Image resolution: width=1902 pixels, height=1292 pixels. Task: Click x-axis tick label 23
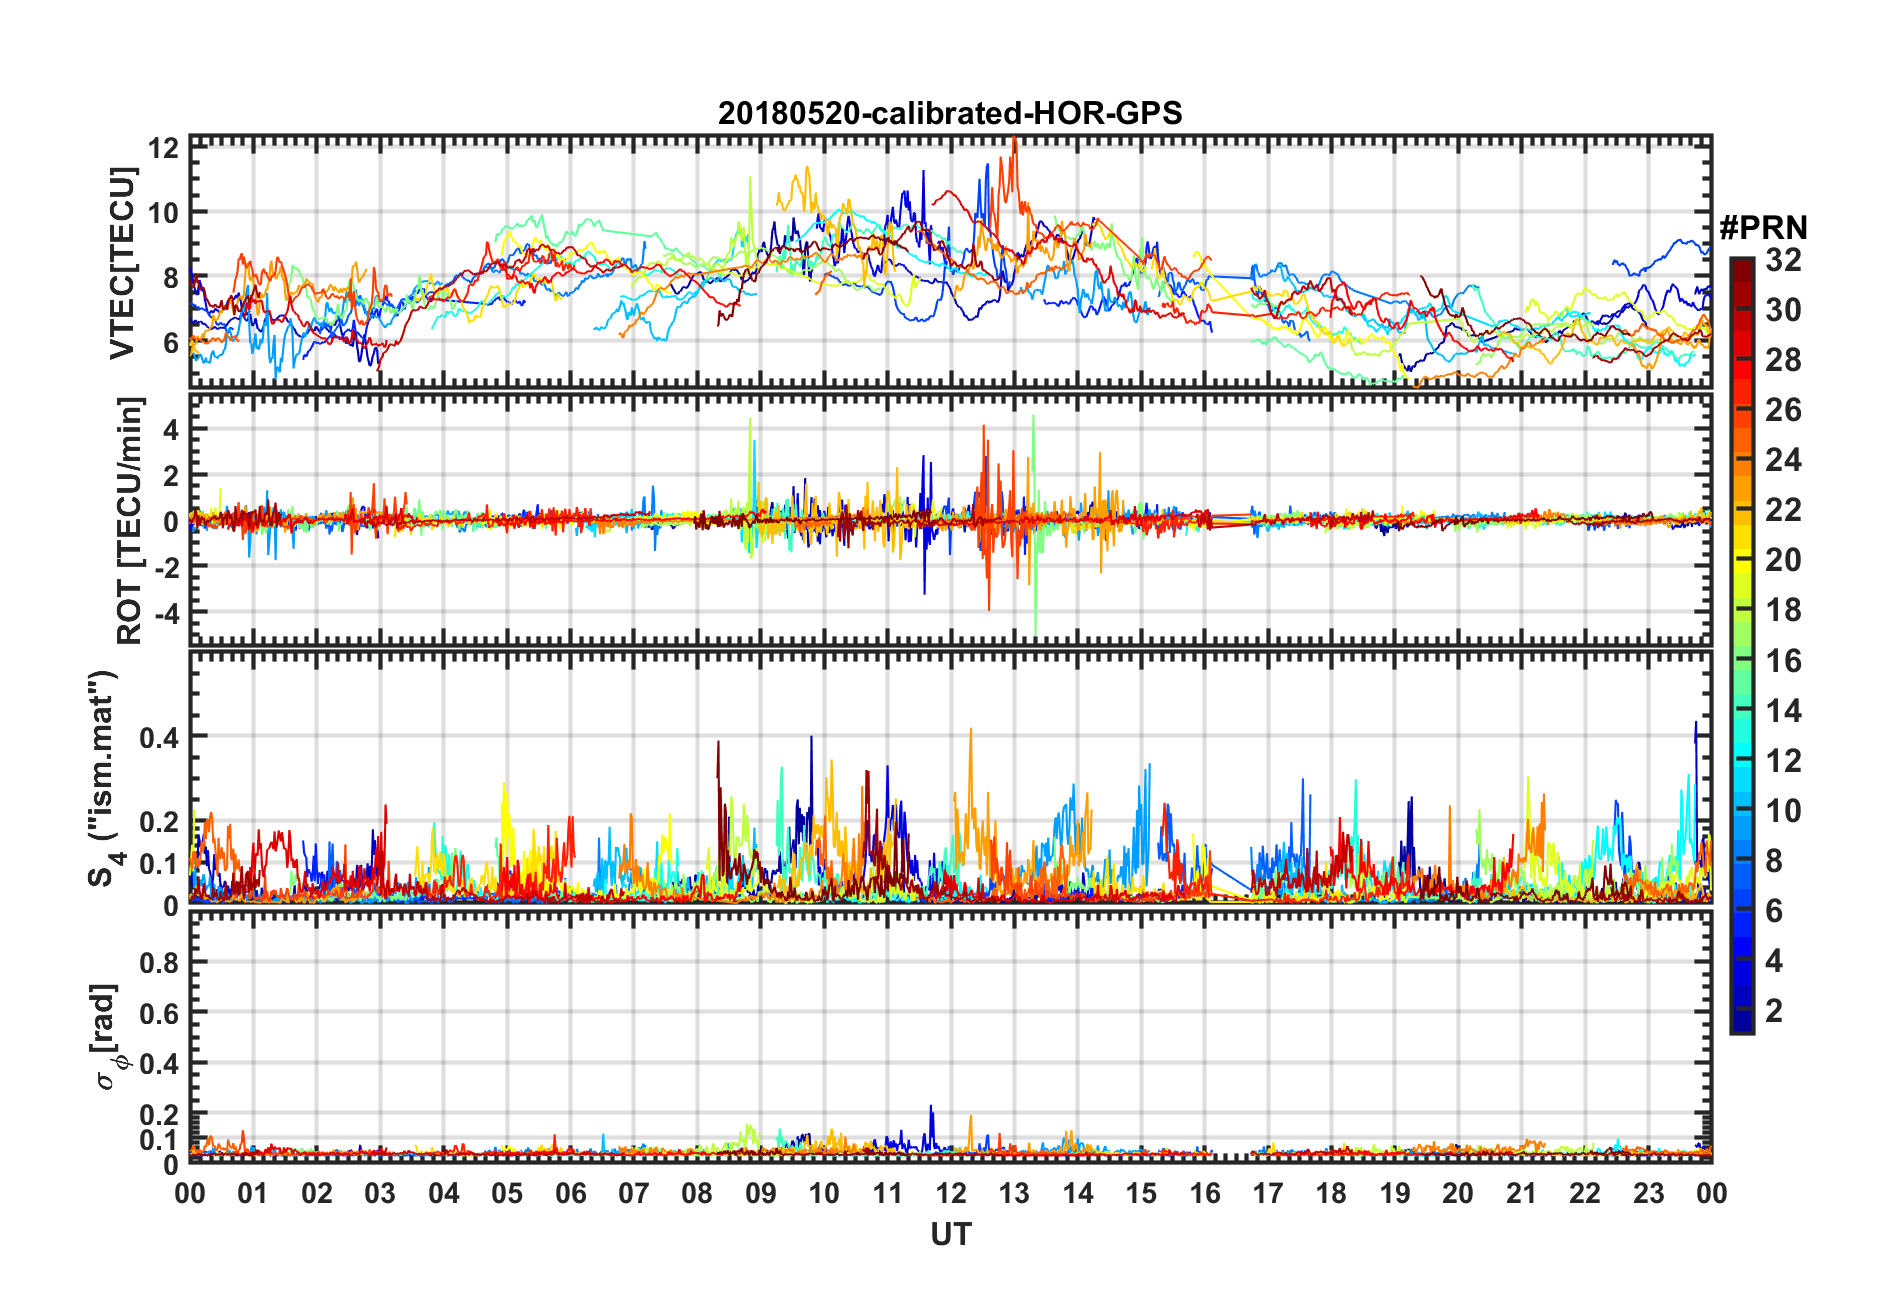point(1649,1193)
